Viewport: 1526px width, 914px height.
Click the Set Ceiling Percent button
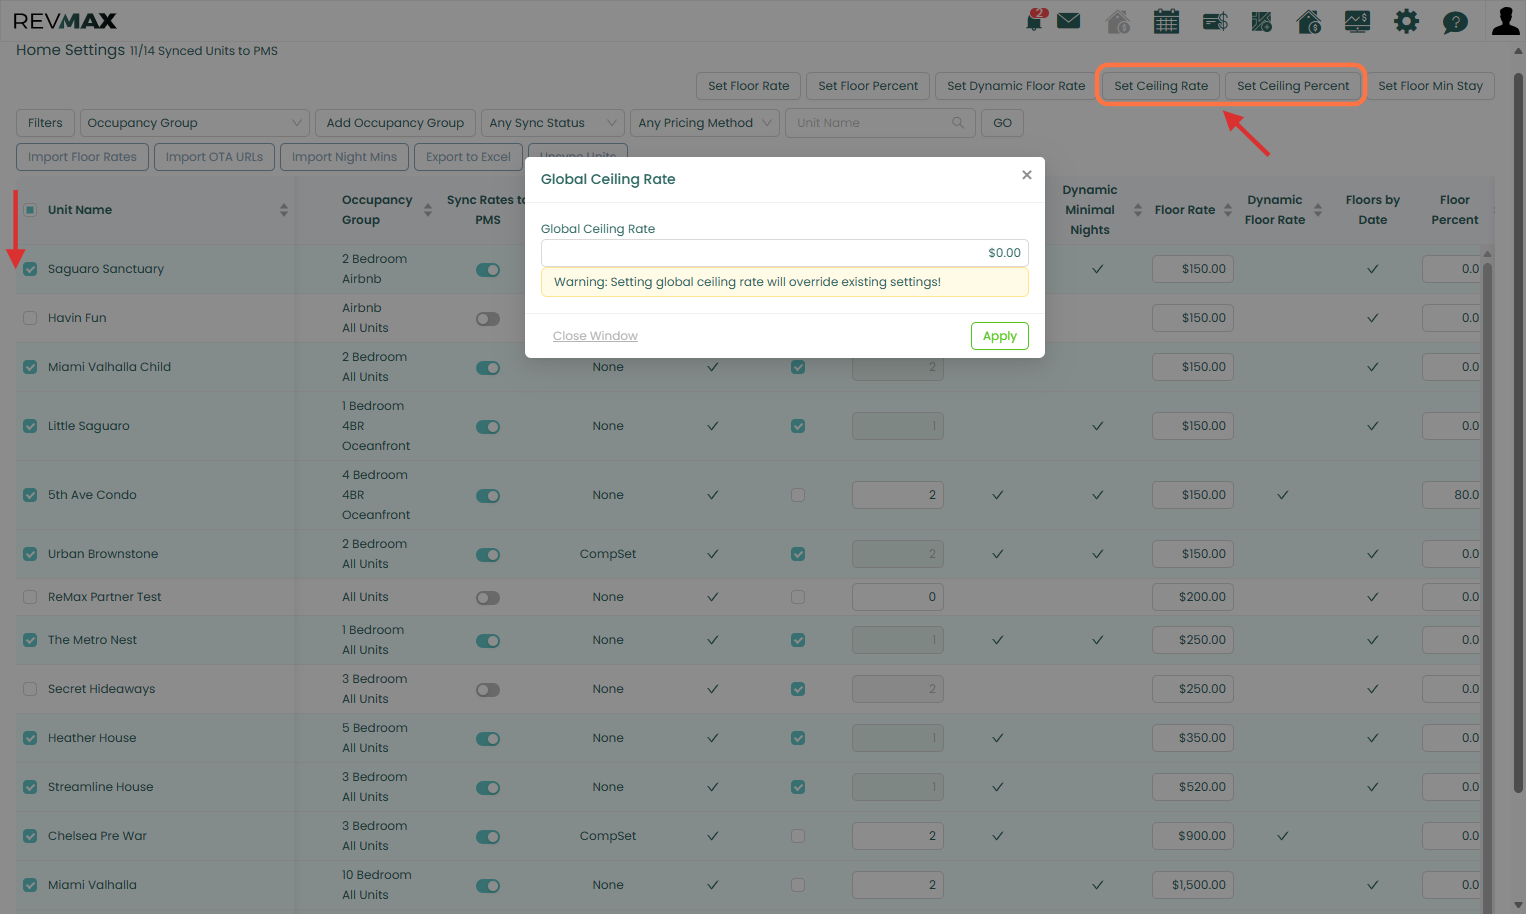[1293, 86]
